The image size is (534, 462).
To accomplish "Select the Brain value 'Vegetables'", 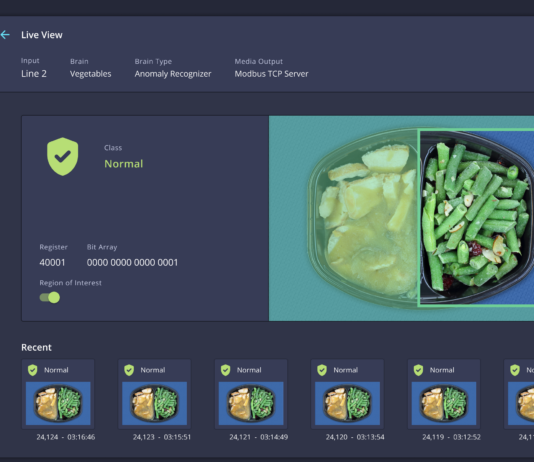I will [x=91, y=74].
